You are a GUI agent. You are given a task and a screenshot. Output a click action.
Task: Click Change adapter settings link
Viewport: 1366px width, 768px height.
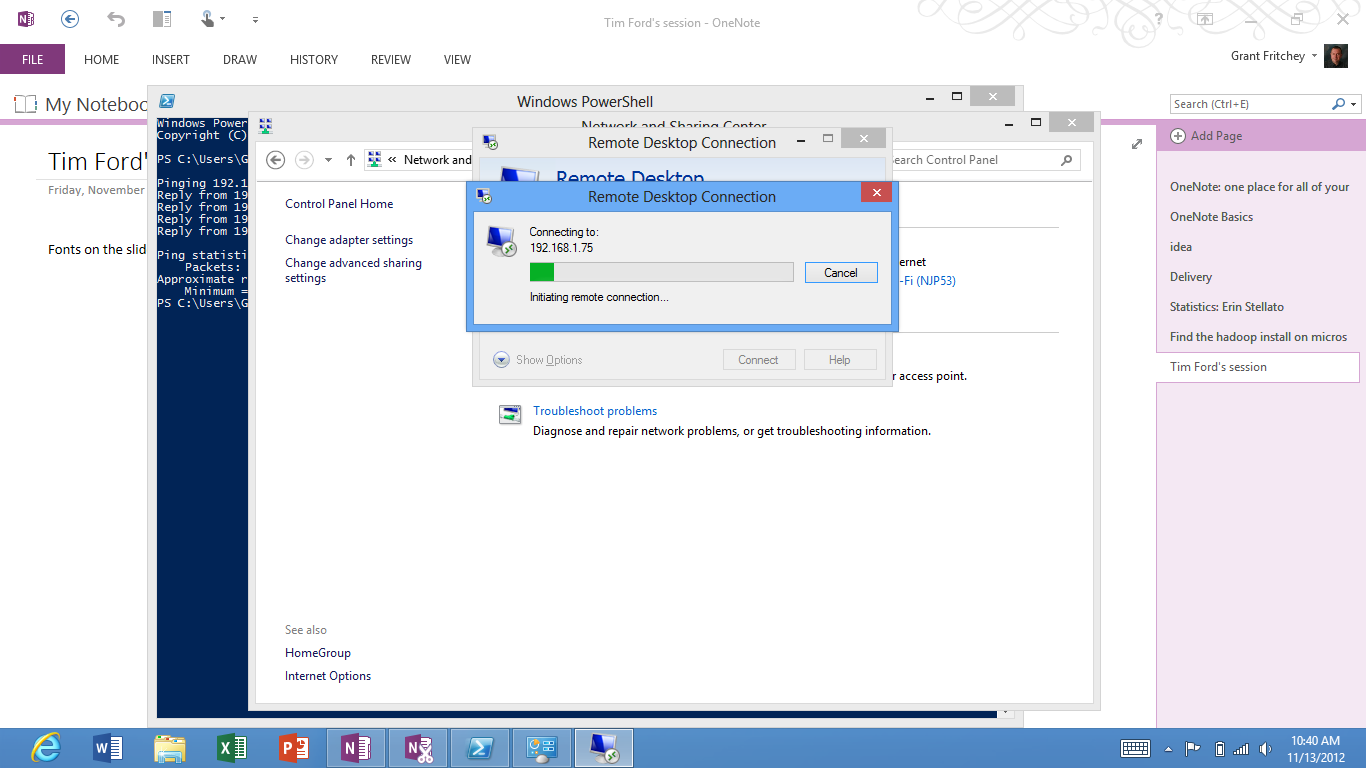tap(349, 240)
